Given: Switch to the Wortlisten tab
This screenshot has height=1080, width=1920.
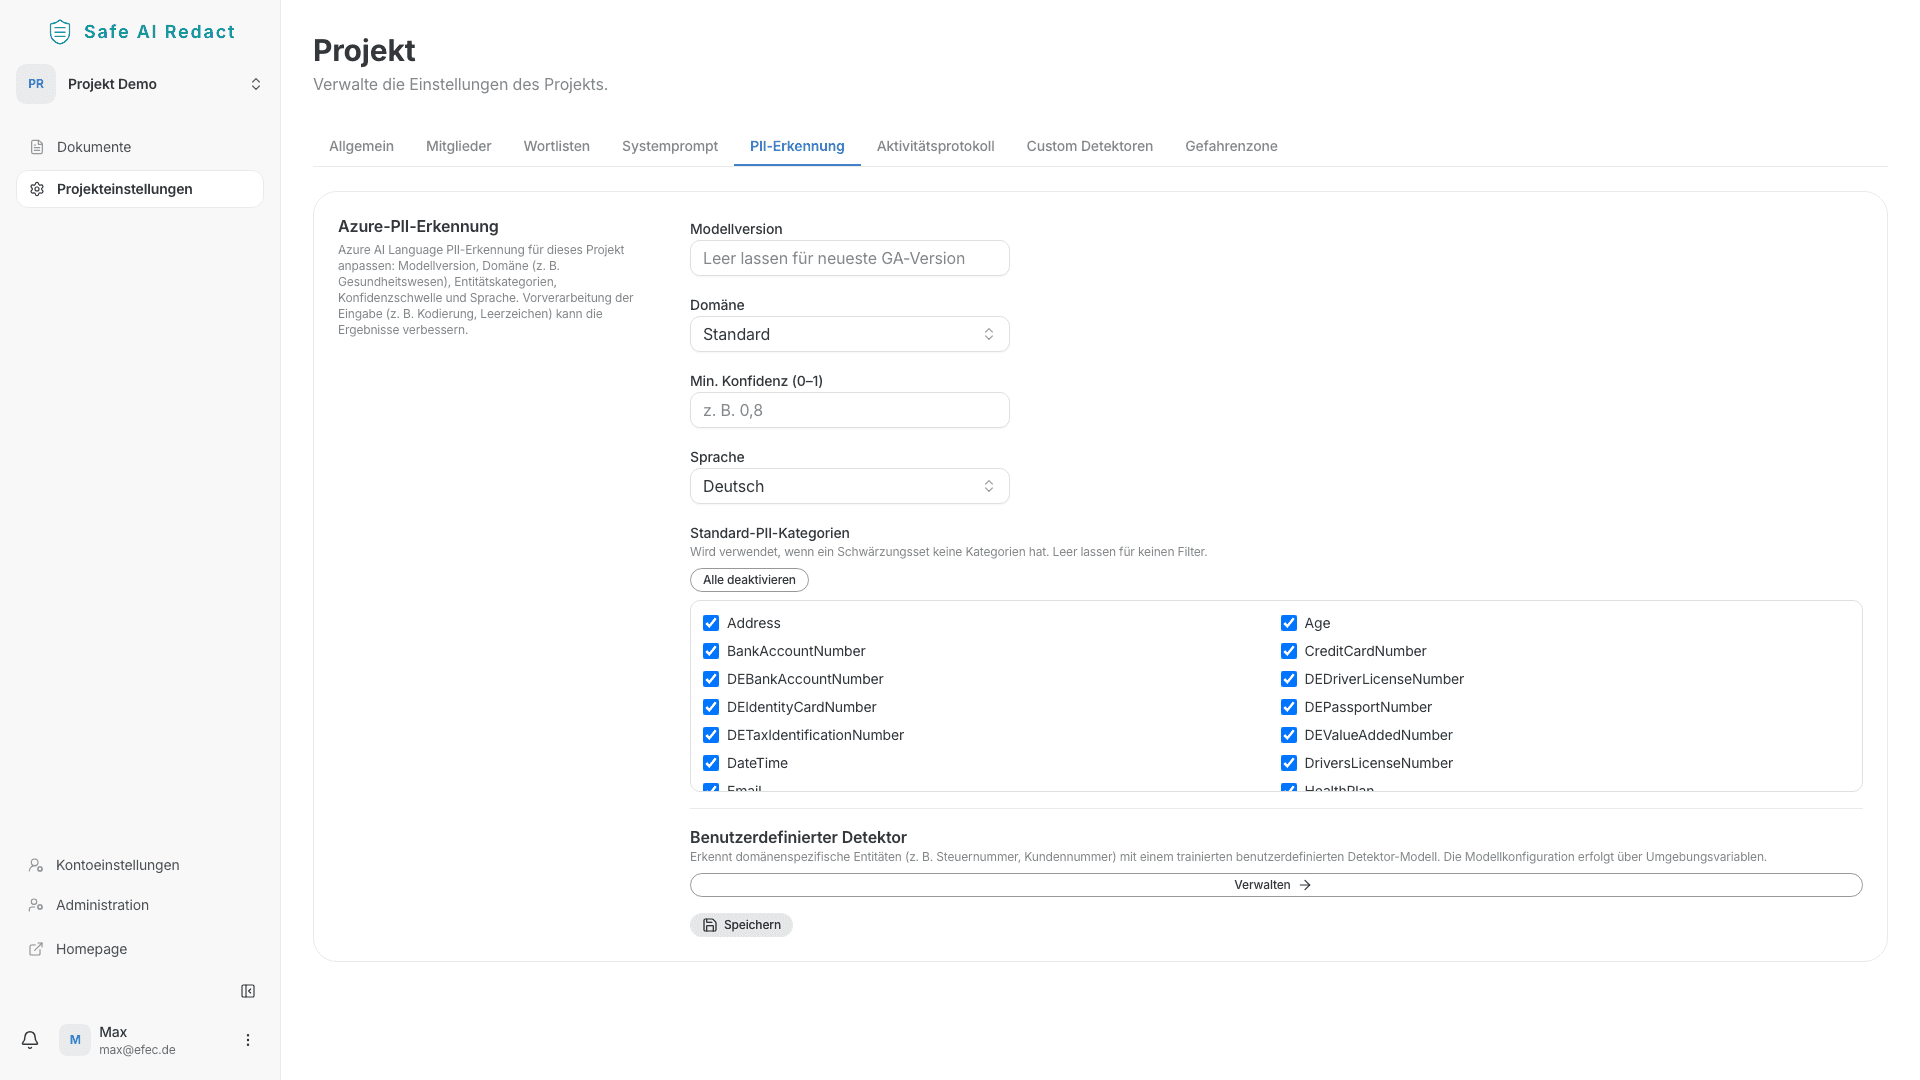Looking at the screenshot, I should point(556,146).
